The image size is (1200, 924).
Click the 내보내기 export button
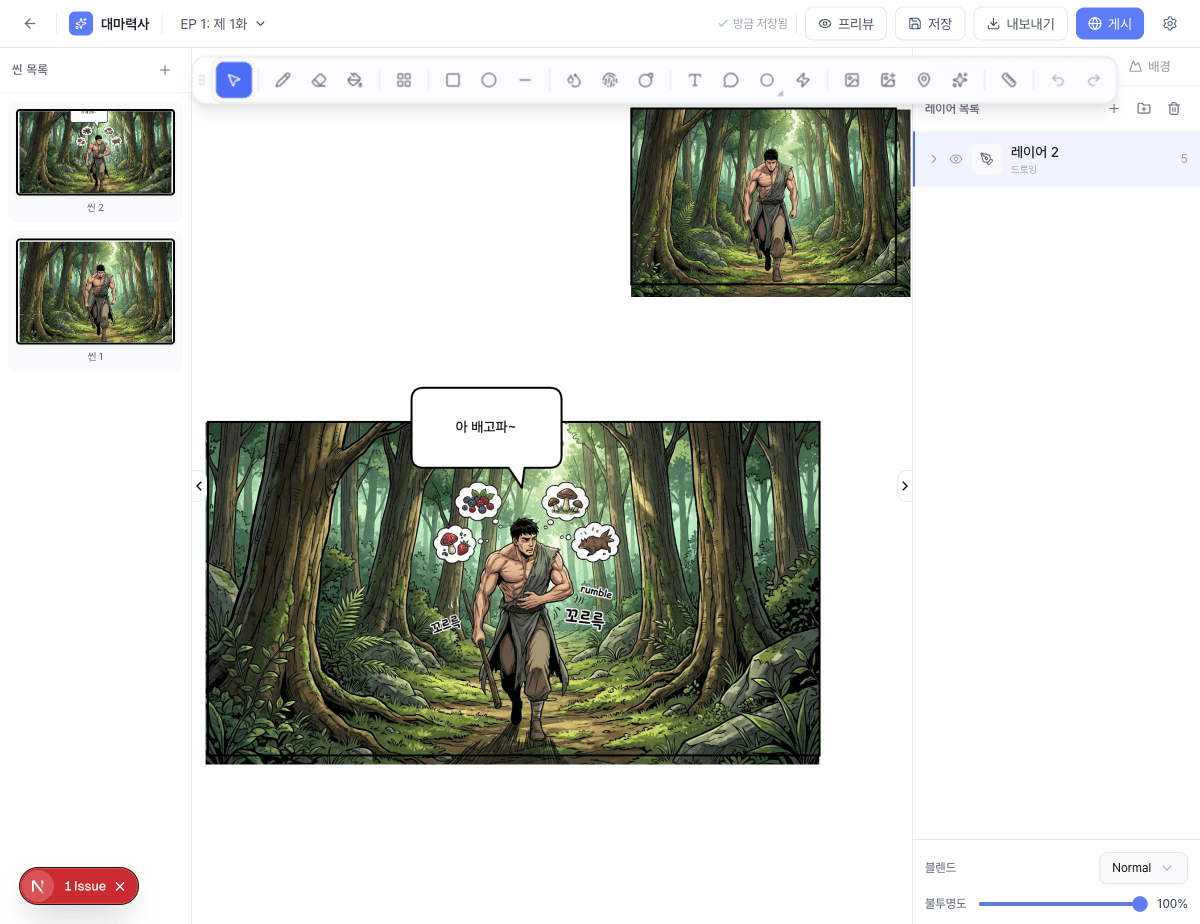(1021, 23)
